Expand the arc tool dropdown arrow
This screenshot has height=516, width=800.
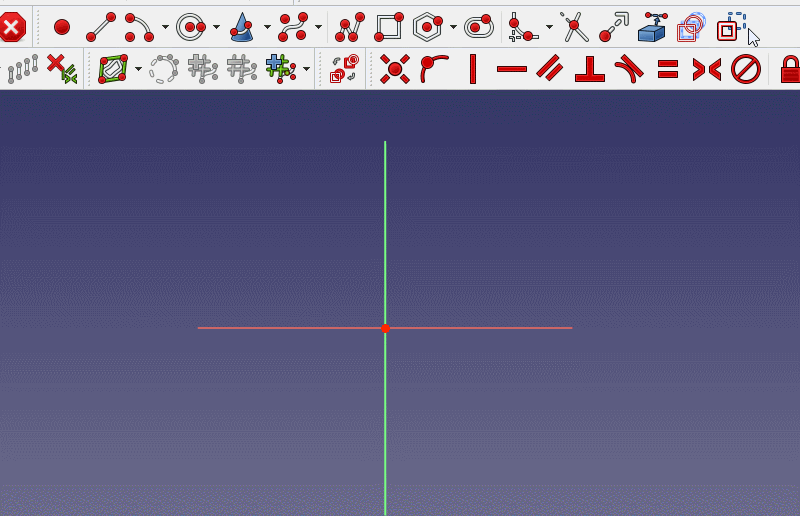click(165, 28)
